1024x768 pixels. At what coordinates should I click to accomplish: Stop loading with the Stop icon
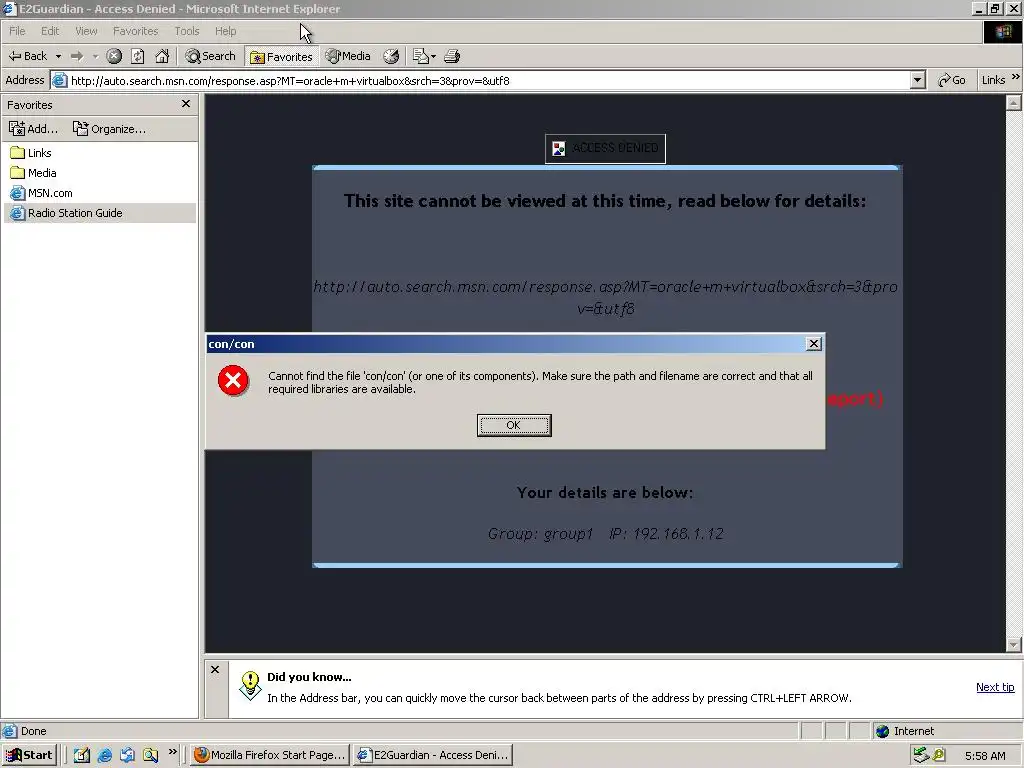114,56
